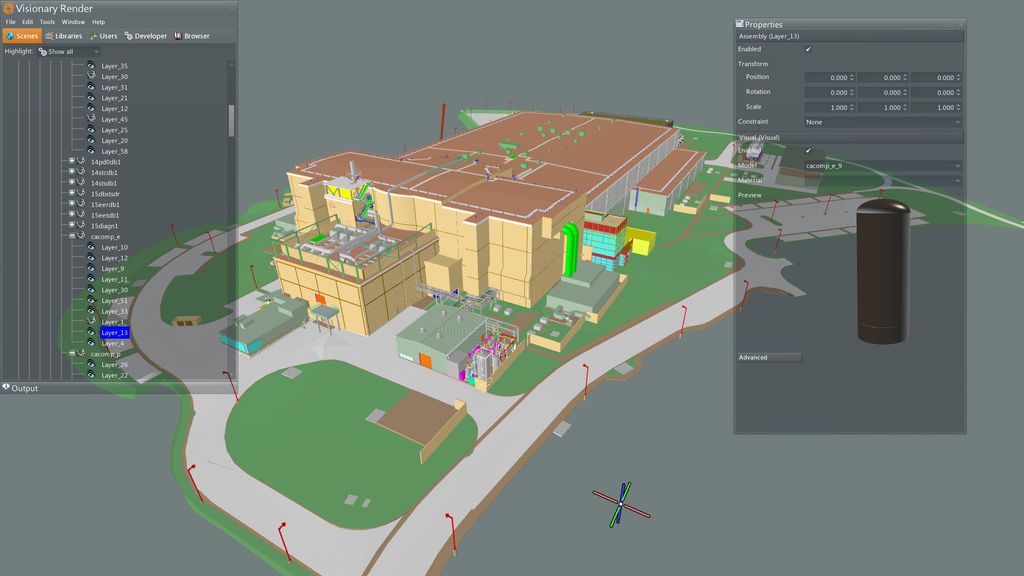The width and height of the screenshot is (1024, 576).
Task: Open the Constraint 'None' dropdown
Action: click(883, 122)
